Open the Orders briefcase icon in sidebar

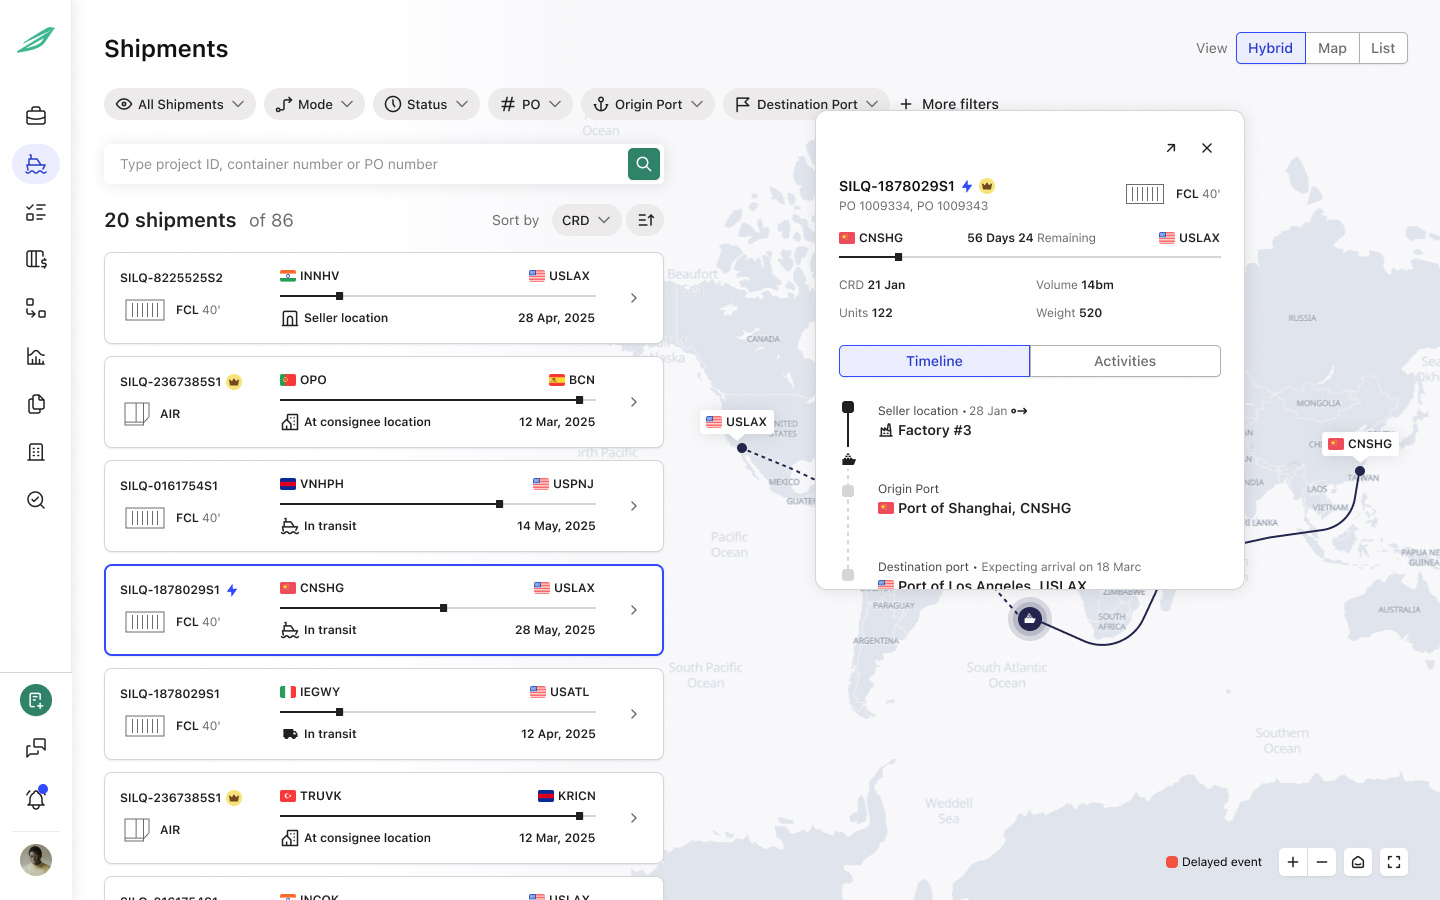tap(36, 115)
